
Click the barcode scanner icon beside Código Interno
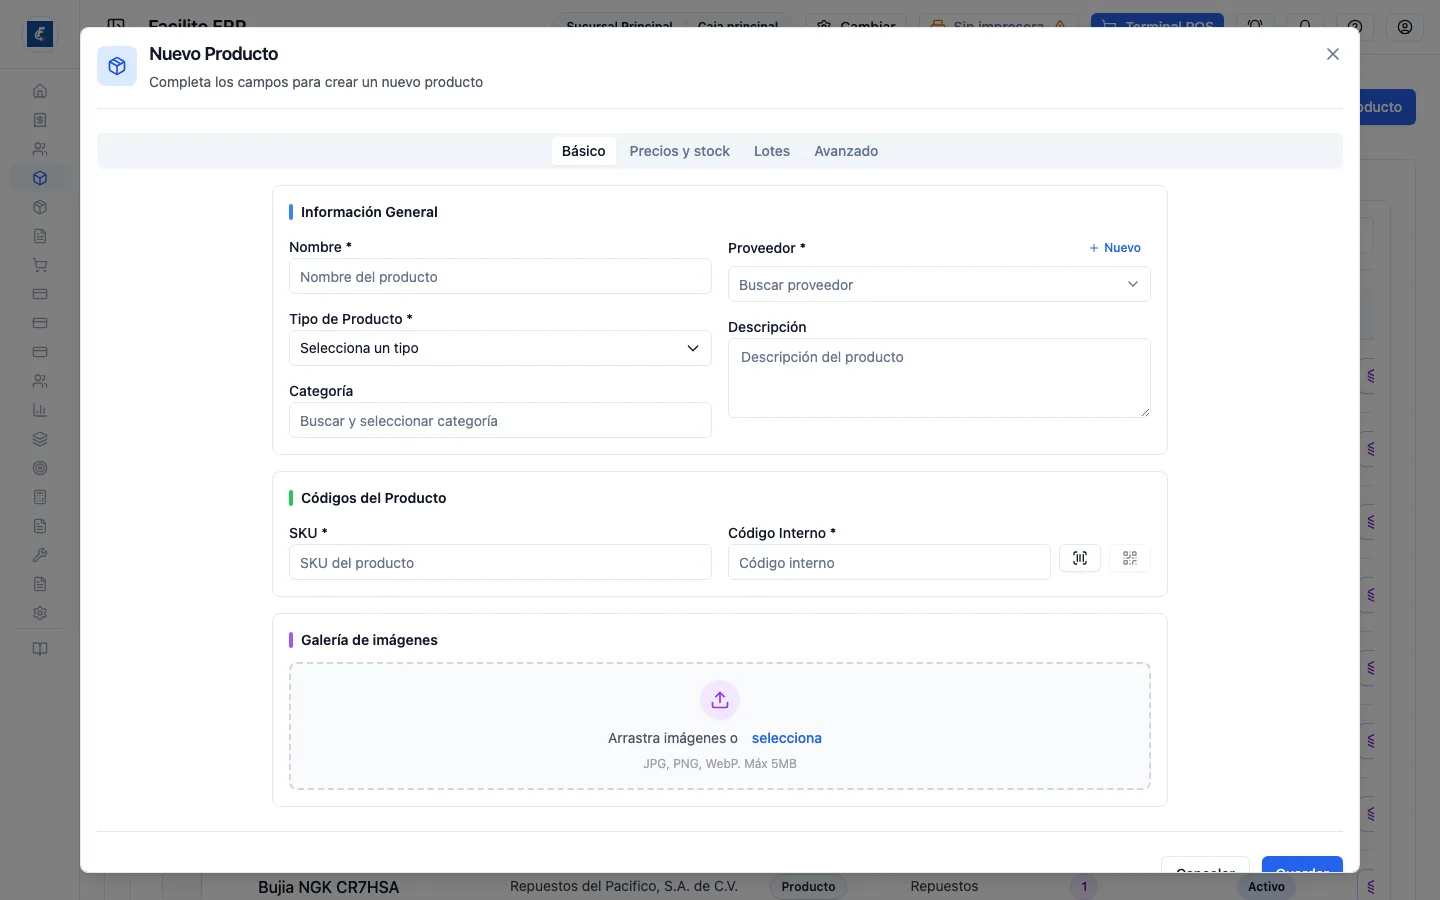tap(1080, 558)
